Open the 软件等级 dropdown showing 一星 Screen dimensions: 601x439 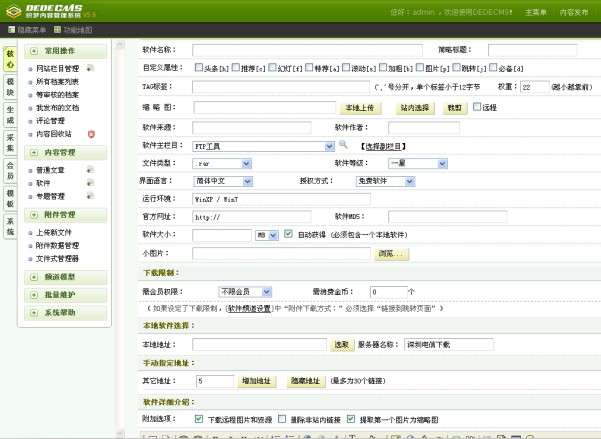pyautogui.click(x=418, y=164)
